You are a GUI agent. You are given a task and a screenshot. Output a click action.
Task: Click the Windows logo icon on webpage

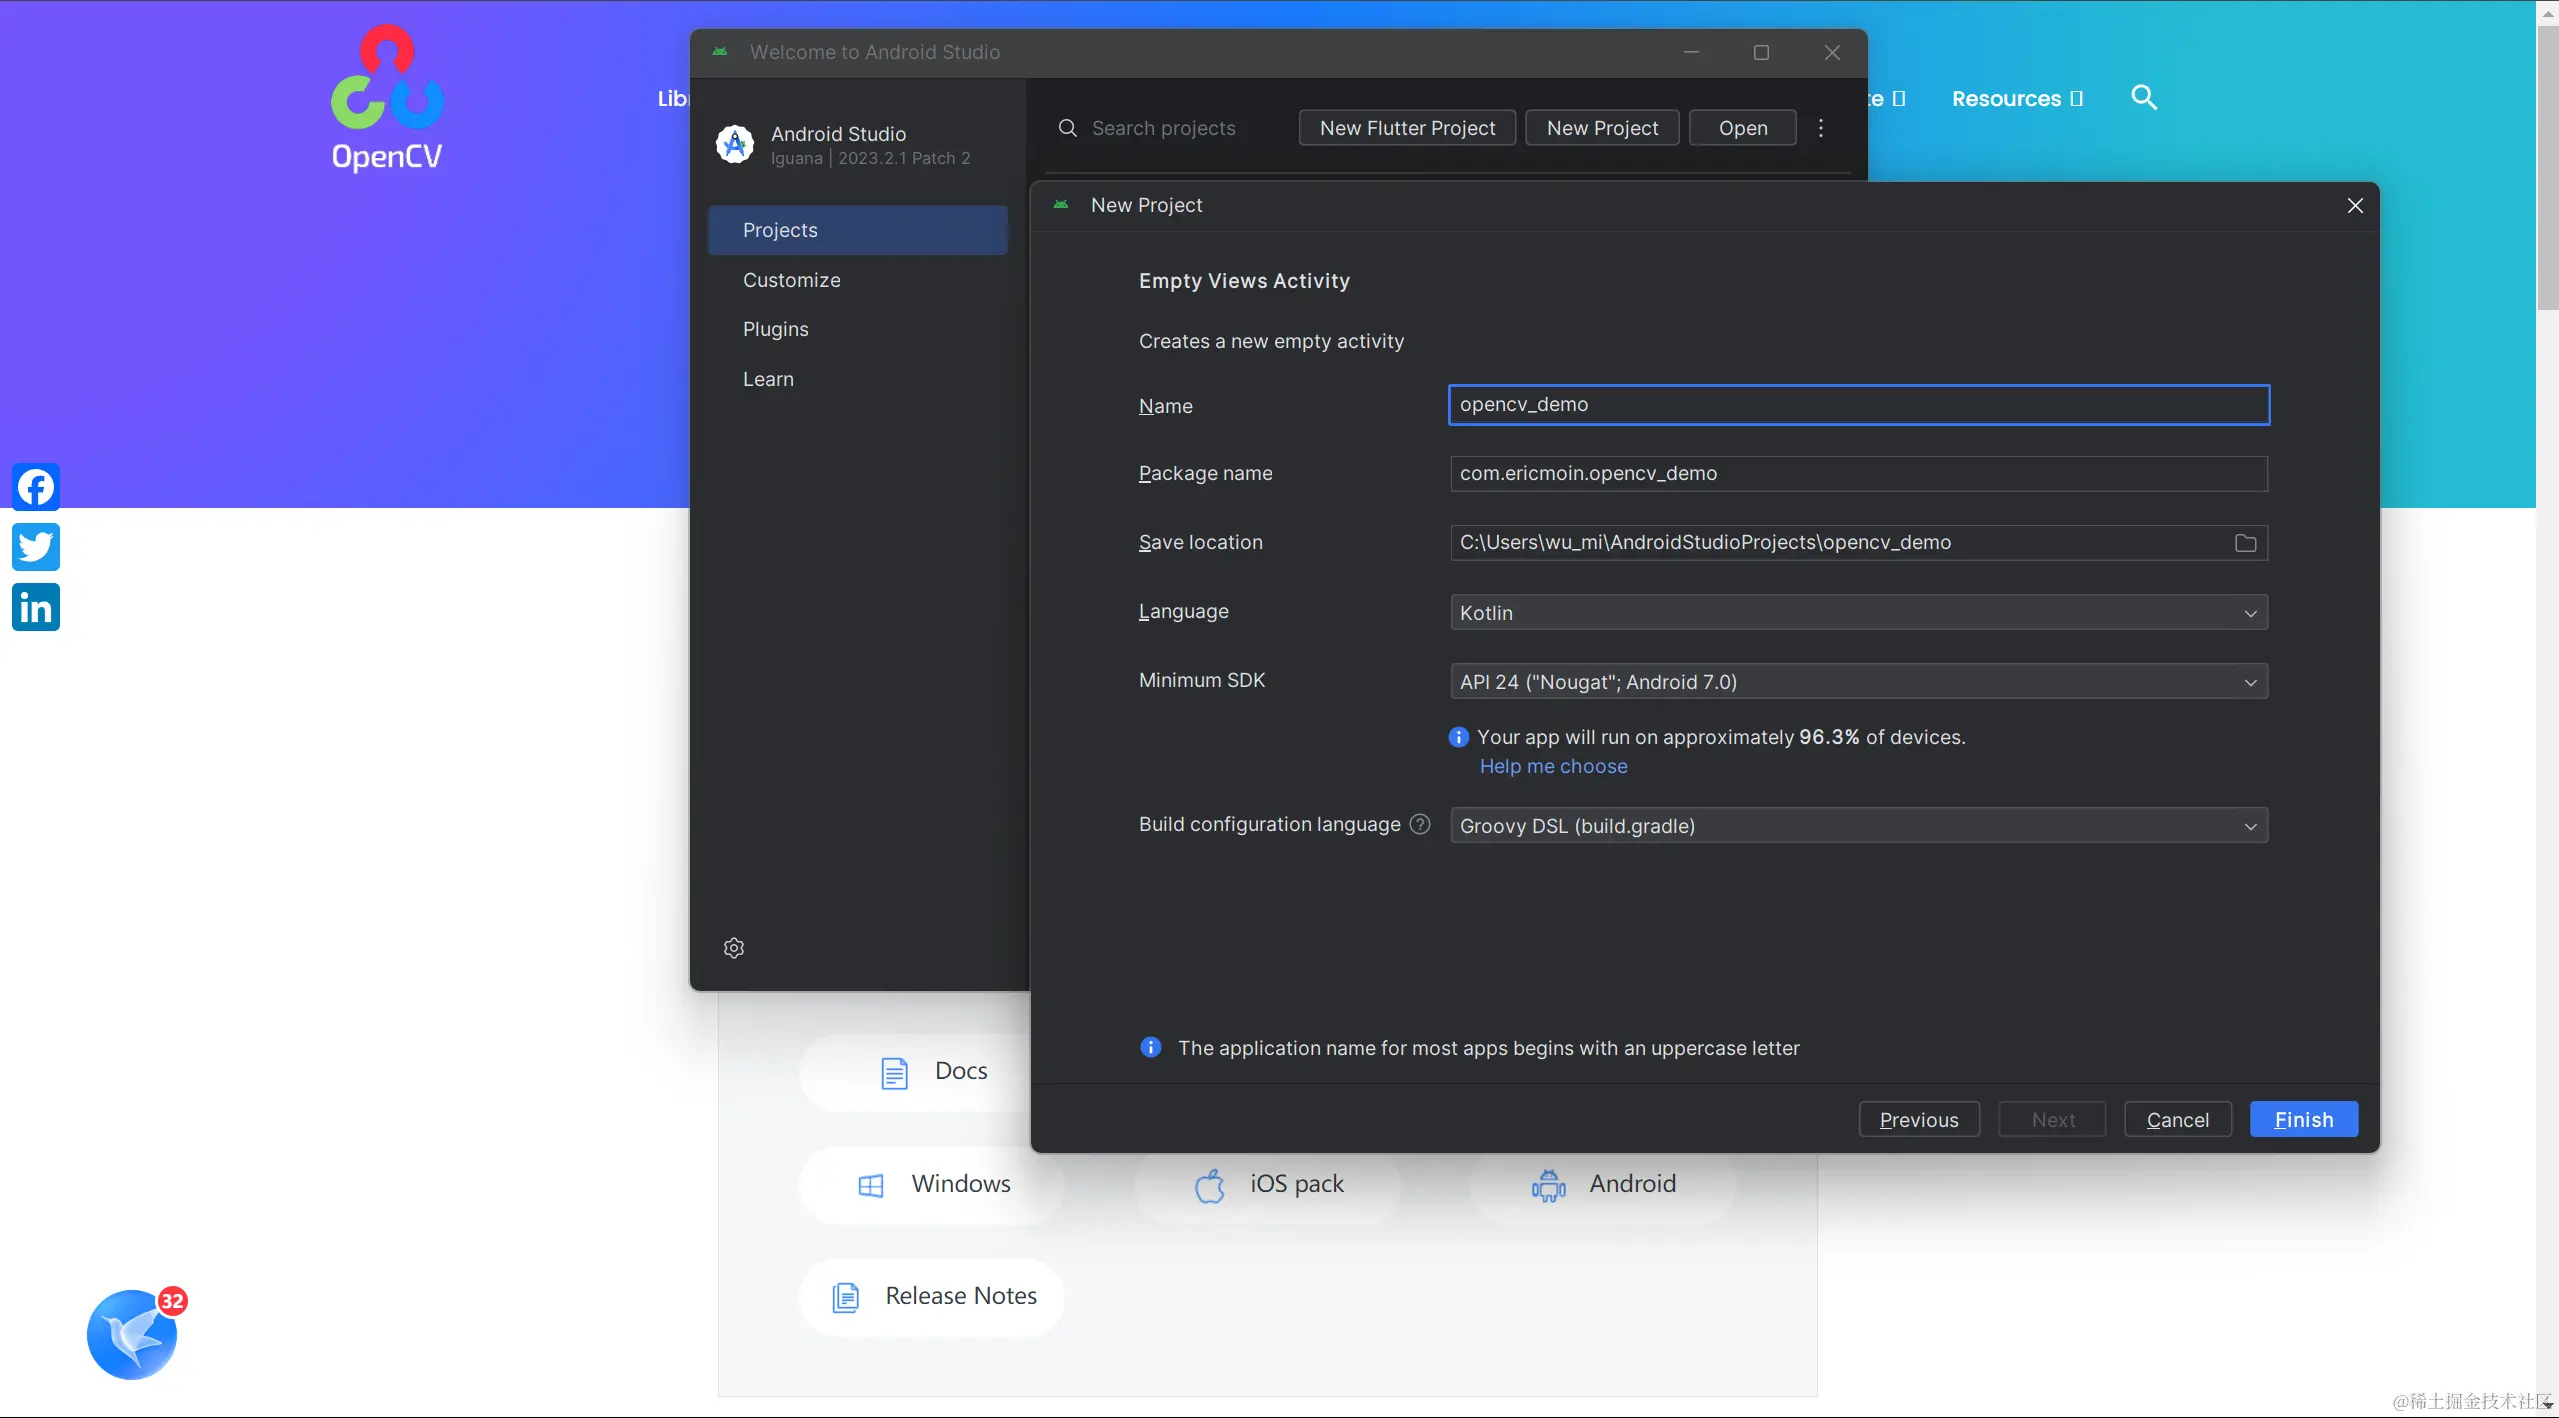pyautogui.click(x=871, y=1185)
